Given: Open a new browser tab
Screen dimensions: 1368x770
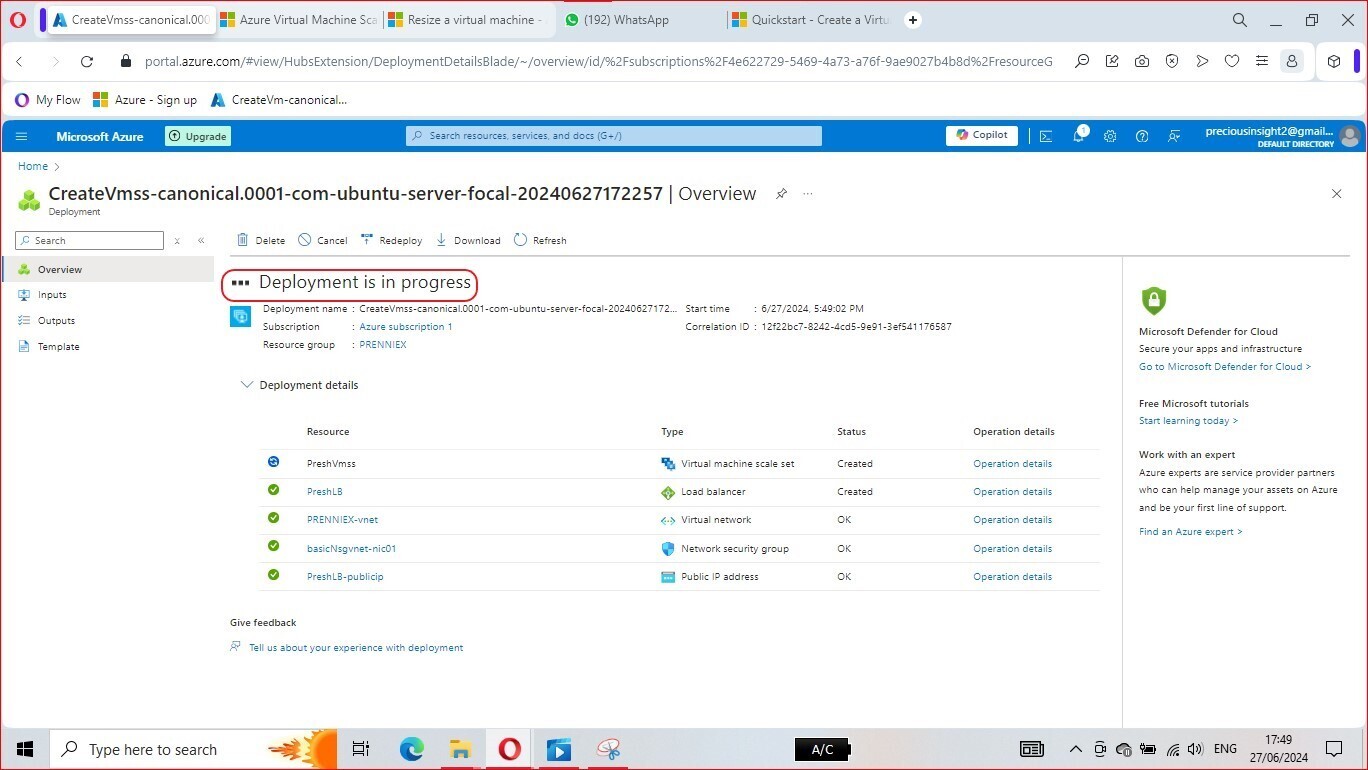Looking at the screenshot, I should pyautogui.click(x=913, y=20).
